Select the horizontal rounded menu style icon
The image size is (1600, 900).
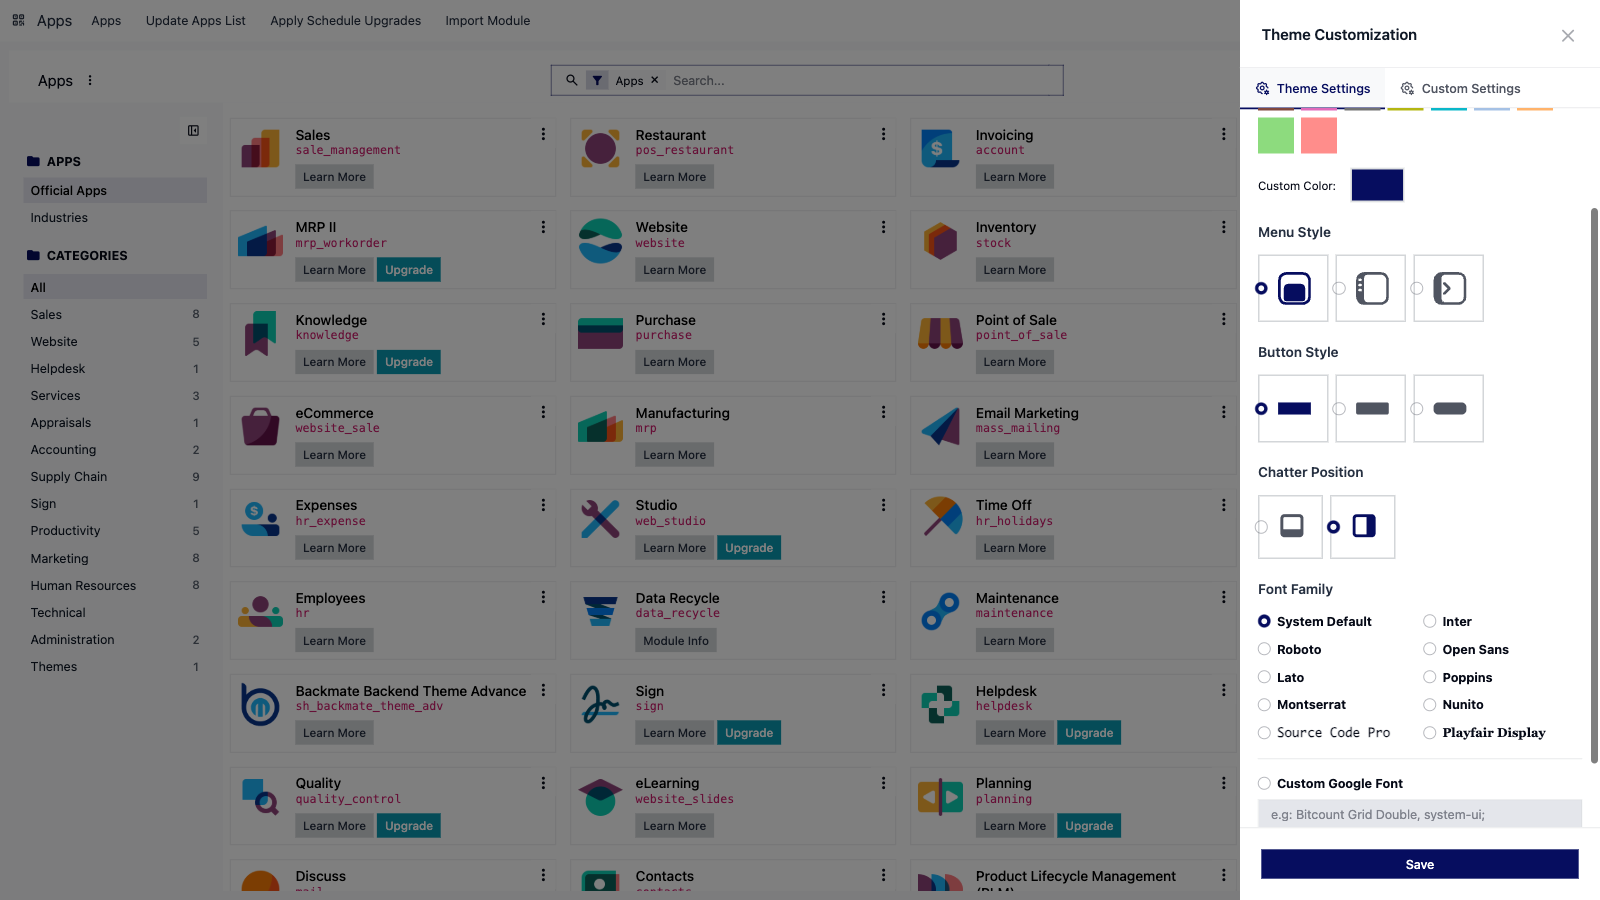tap(1294, 289)
